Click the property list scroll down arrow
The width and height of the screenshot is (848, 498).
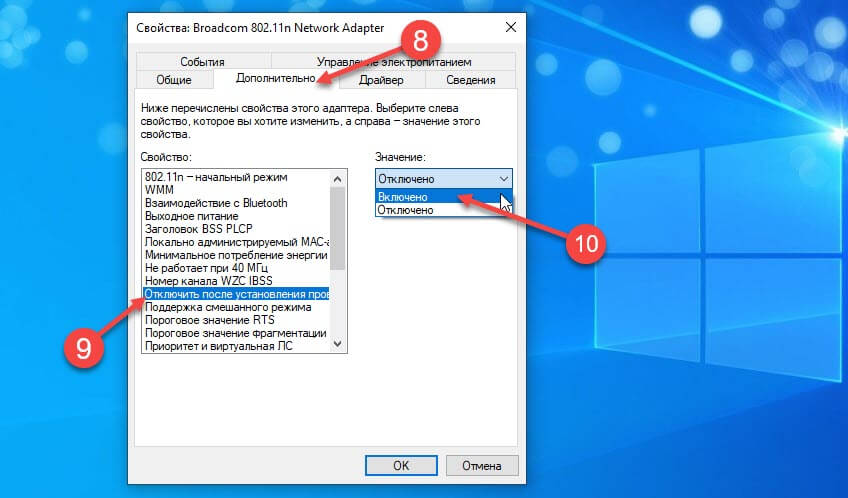click(338, 343)
